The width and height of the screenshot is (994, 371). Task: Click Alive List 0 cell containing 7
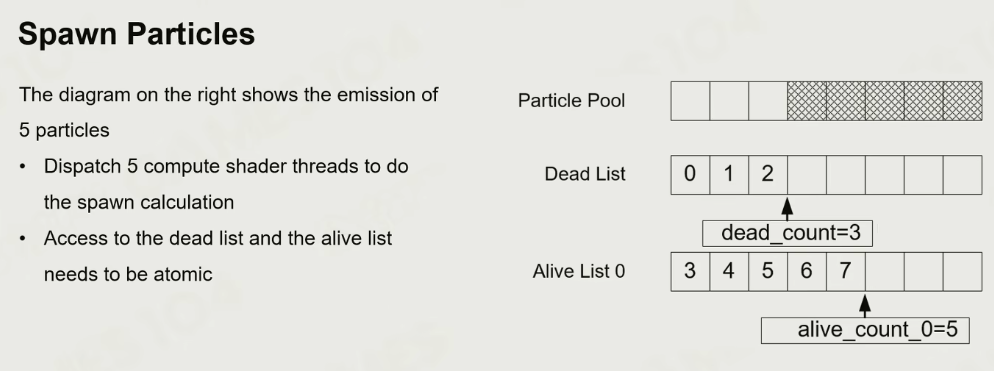pyautogui.click(x=846, y=271)
